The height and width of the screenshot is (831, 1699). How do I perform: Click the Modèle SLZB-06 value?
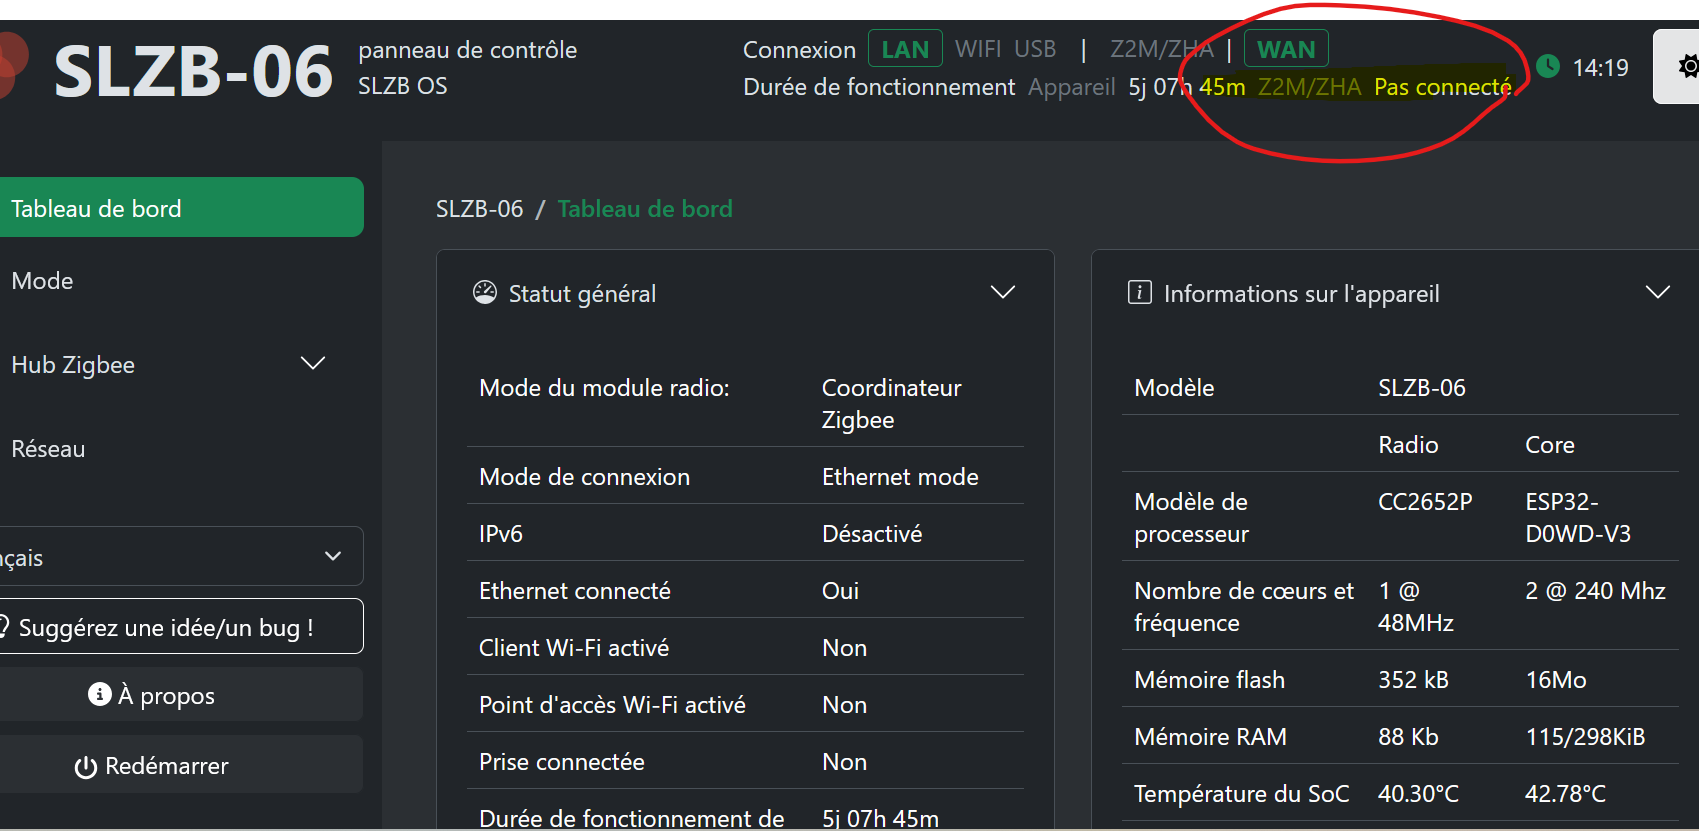click(x=1422, y=388)
